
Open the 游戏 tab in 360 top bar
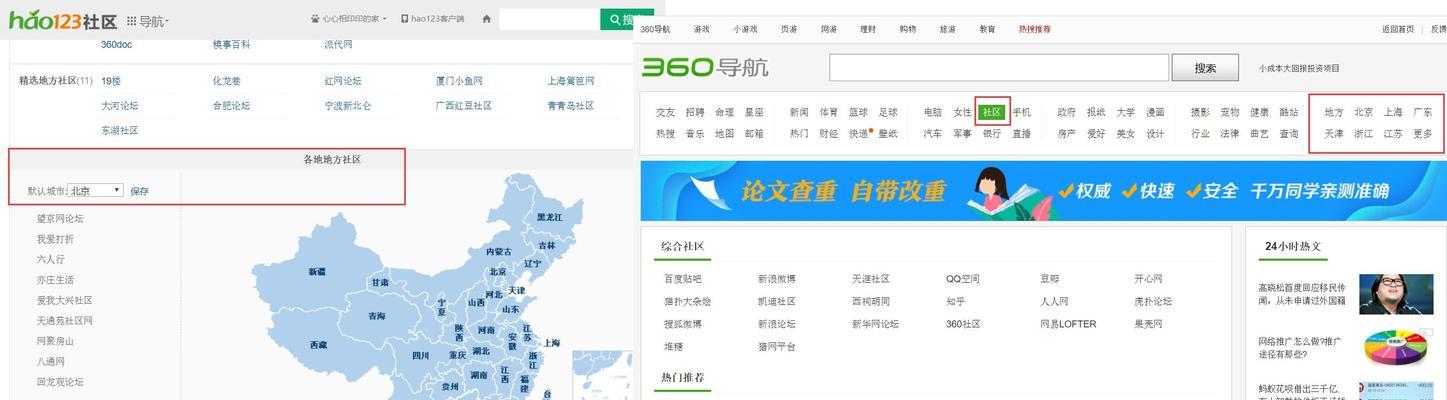pyautogui.click(x=702, y=29)
